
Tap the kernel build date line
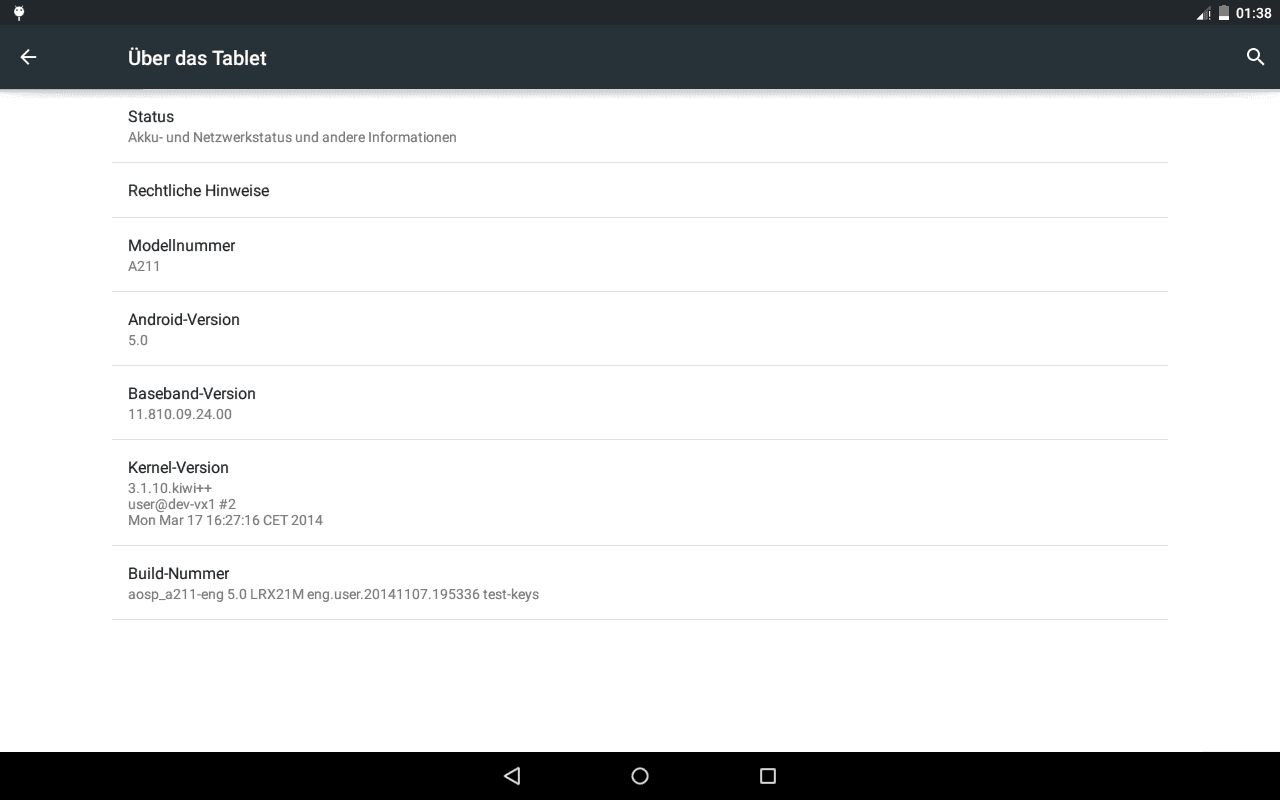[x=225, y=520]
